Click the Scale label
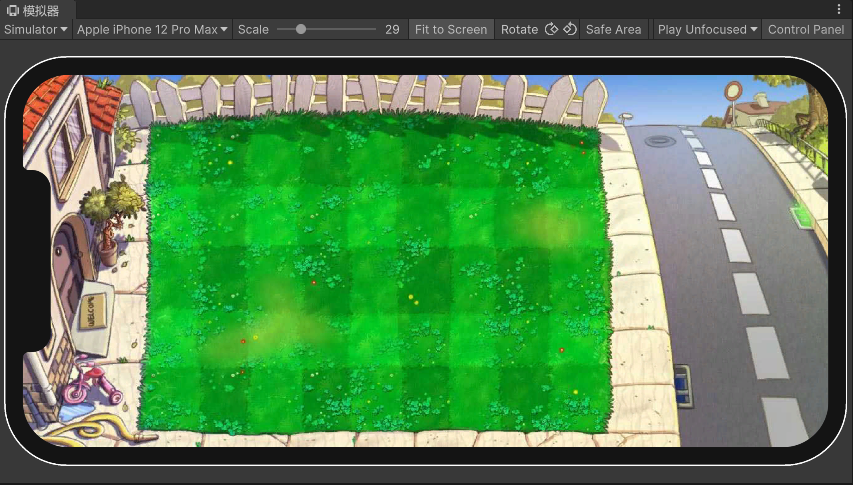This screenshot has width=853, height=485. point(254,29)
